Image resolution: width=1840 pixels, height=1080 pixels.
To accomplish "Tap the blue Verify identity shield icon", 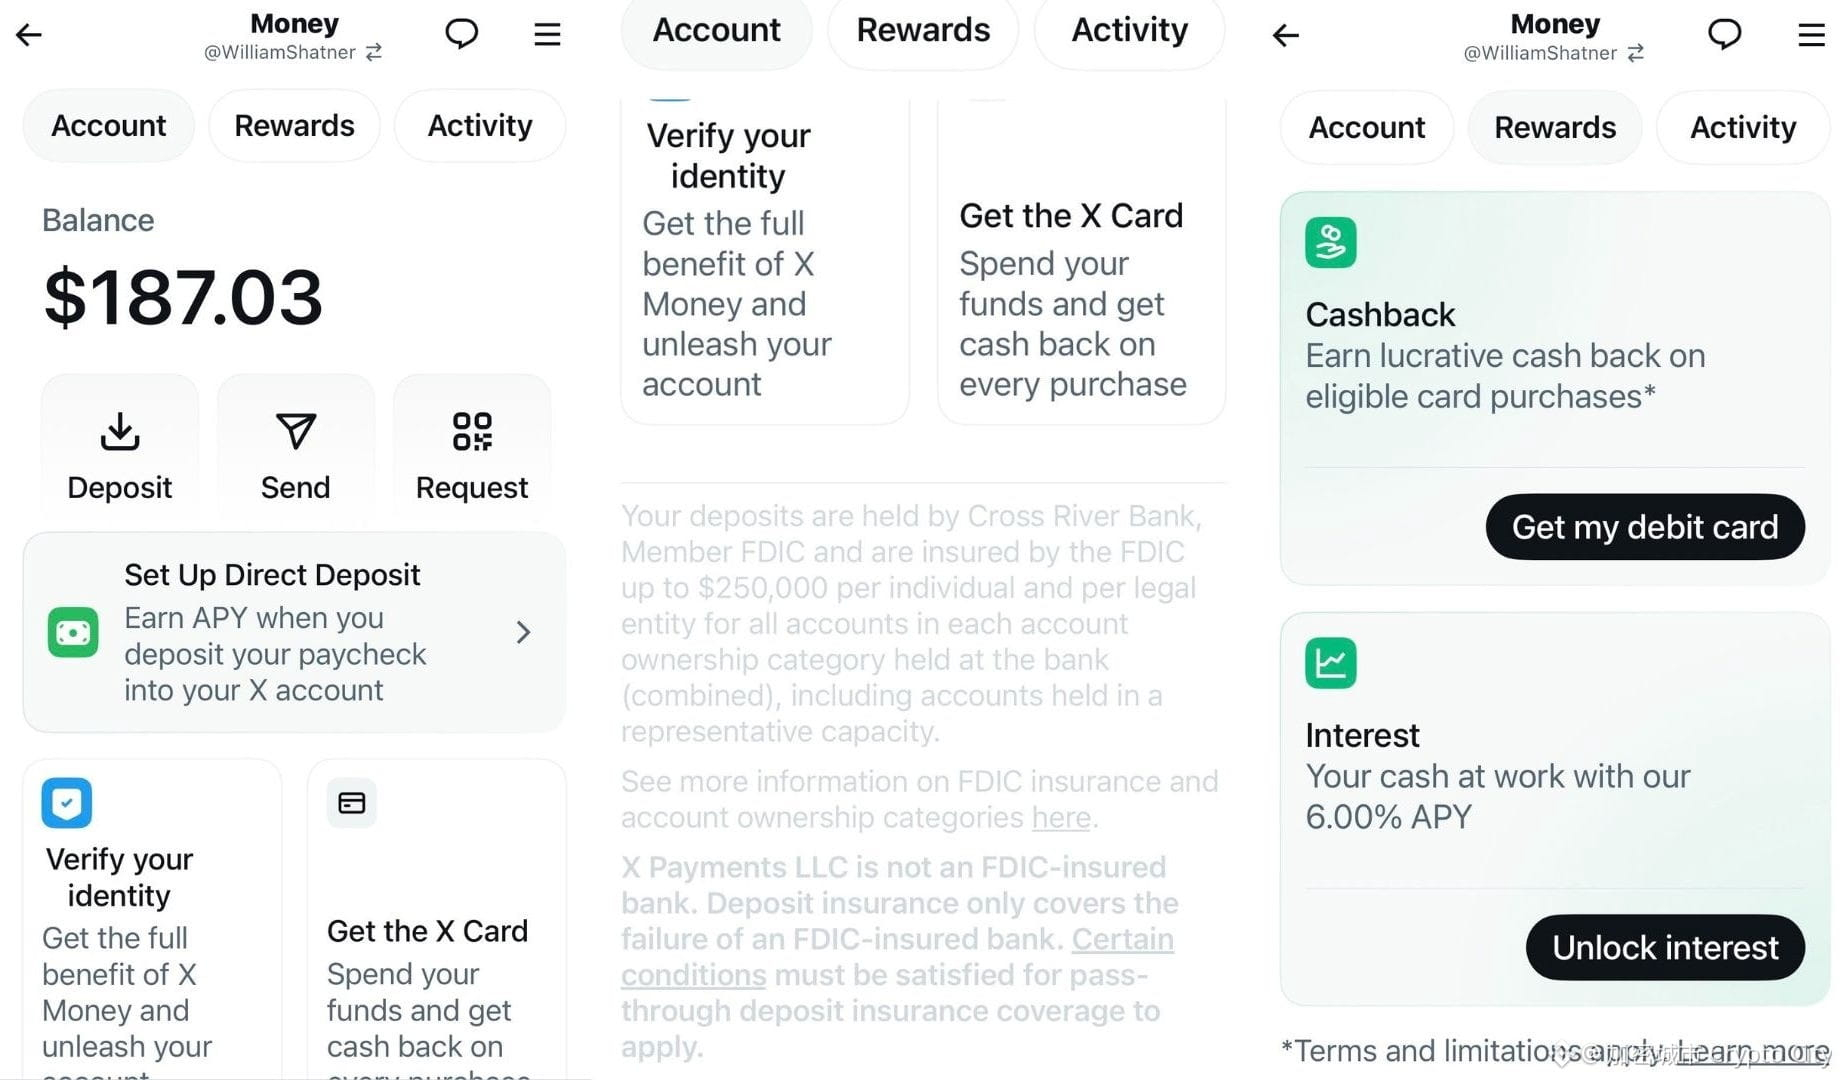I will (67, 803).
